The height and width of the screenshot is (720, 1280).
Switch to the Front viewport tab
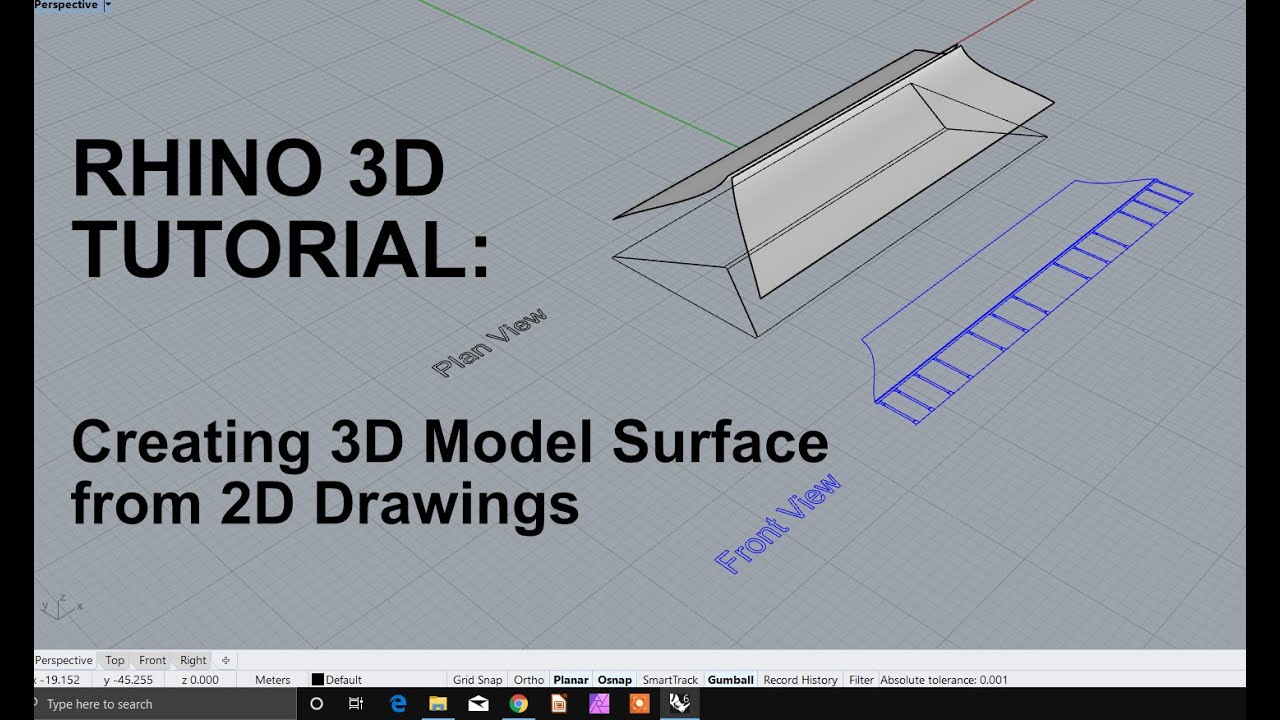(153, 660)
